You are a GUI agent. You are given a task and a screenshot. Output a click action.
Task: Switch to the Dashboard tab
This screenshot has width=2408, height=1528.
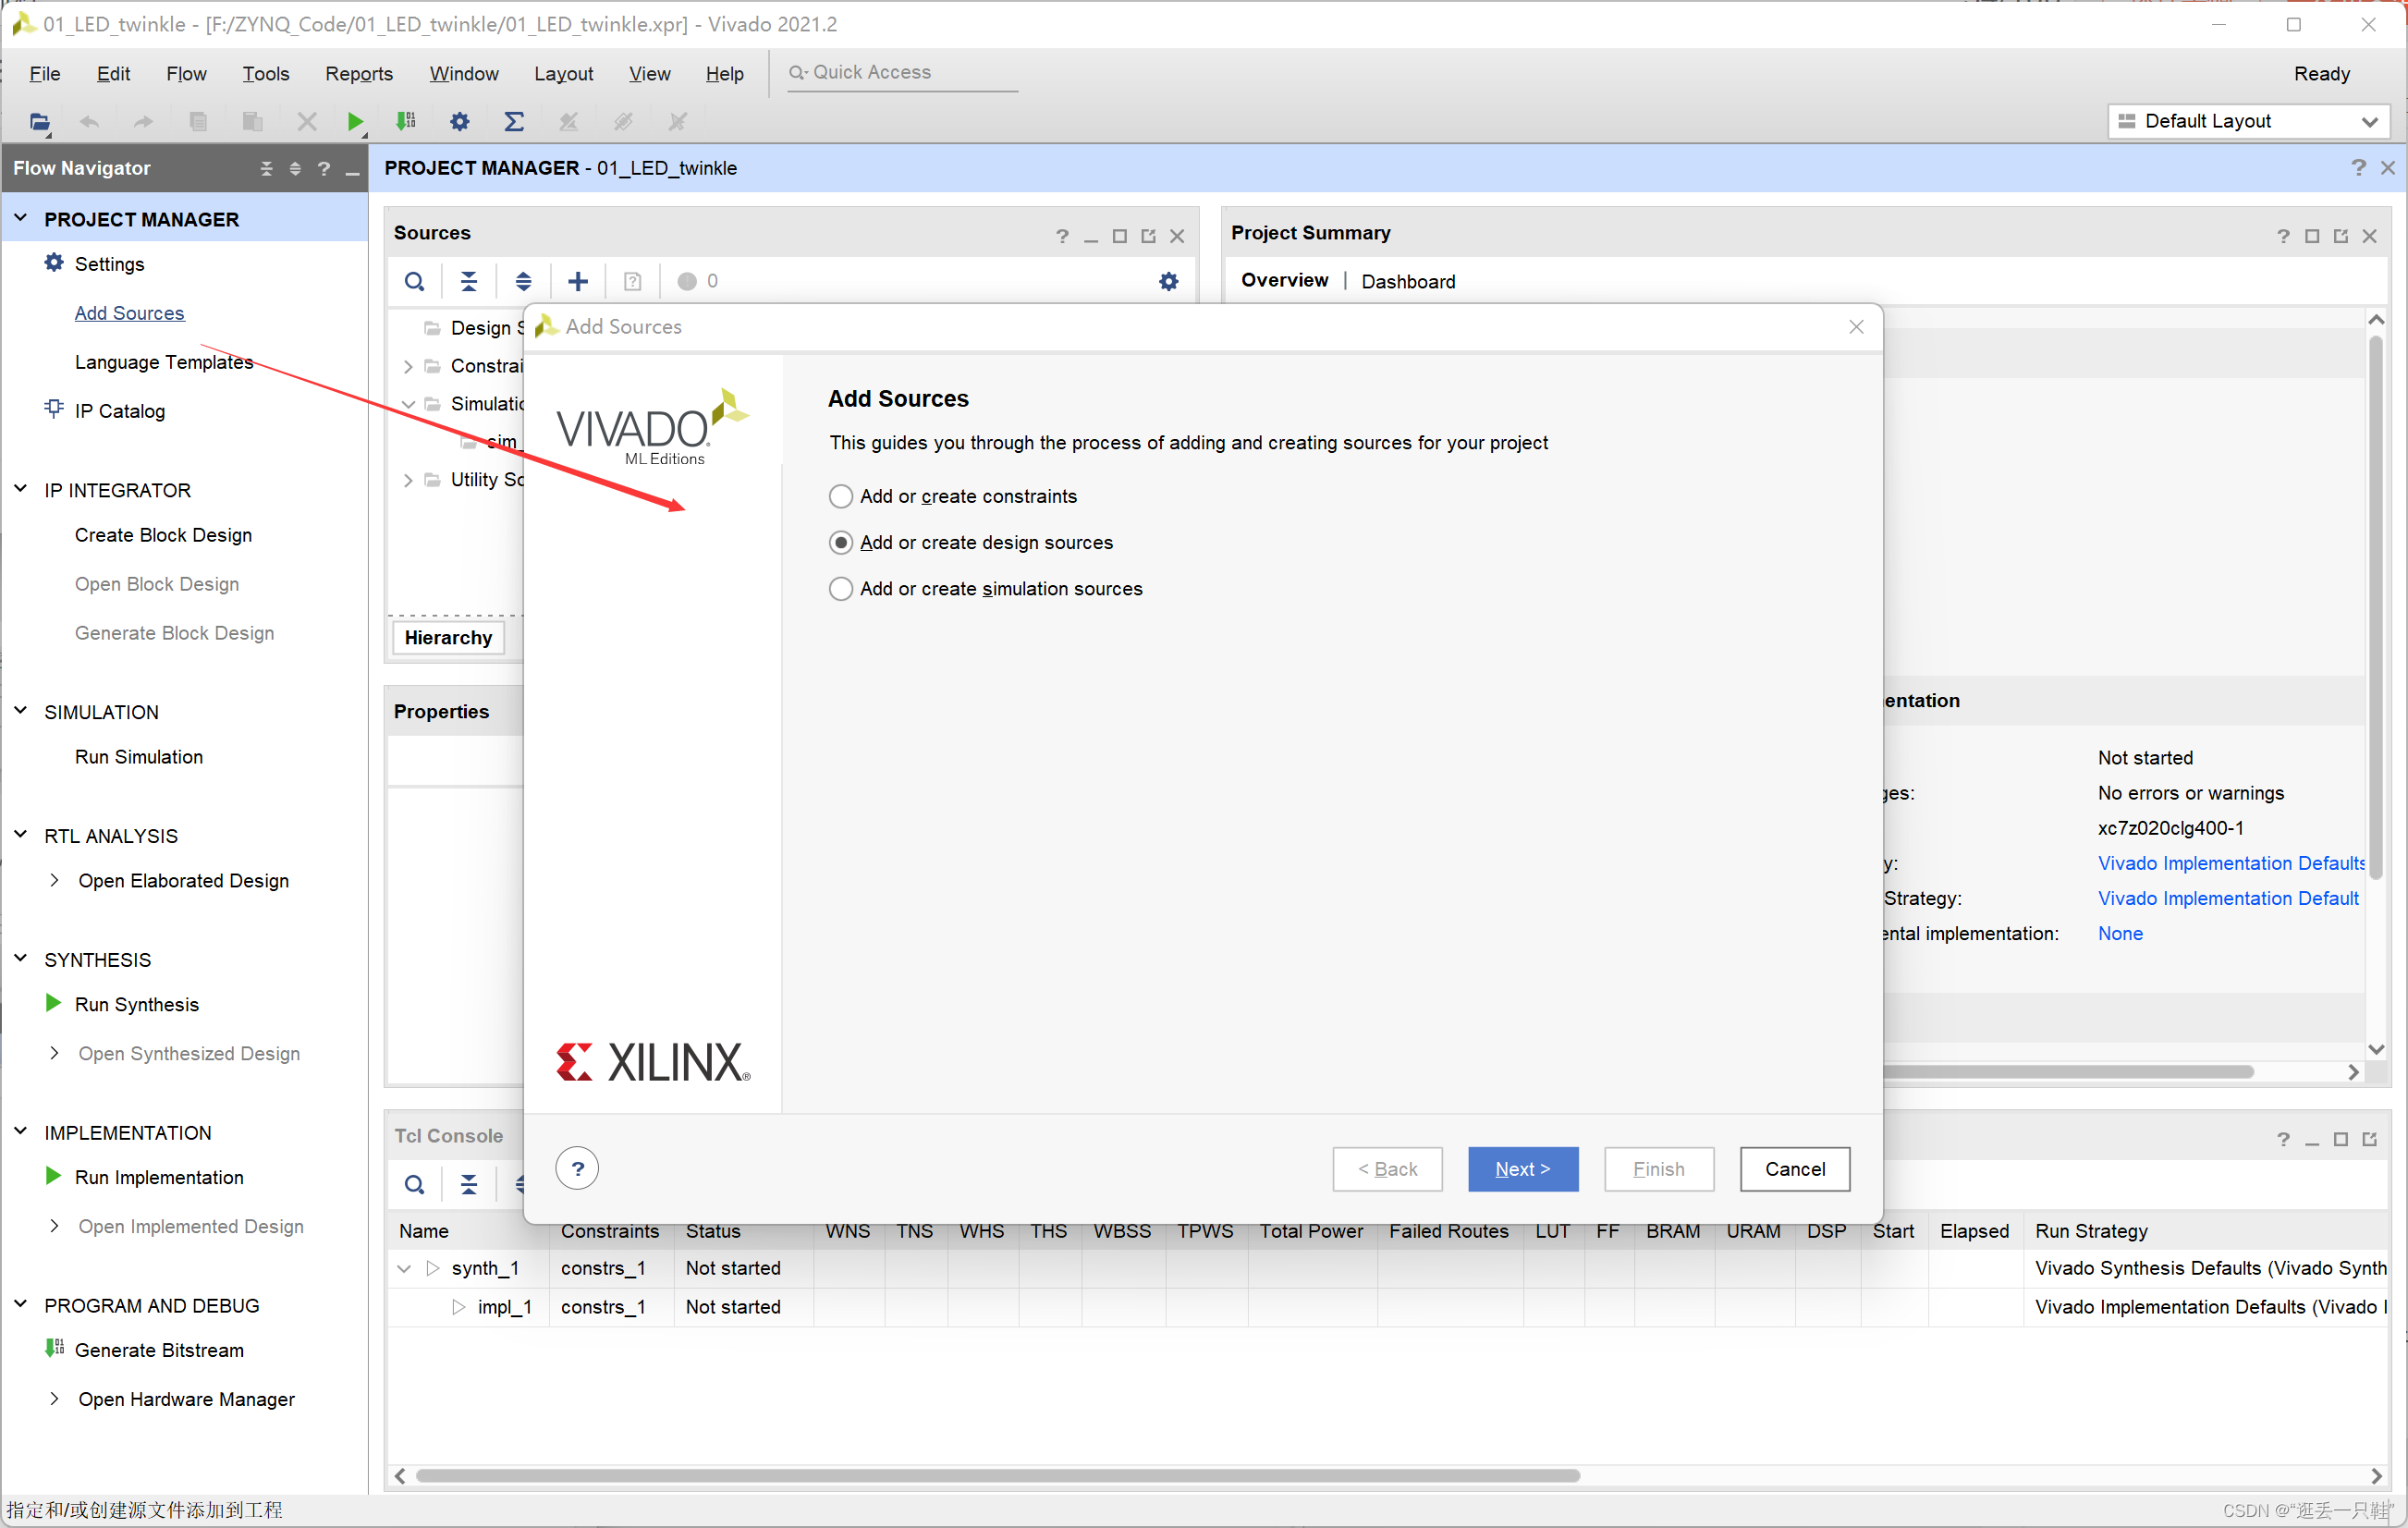1407,282
